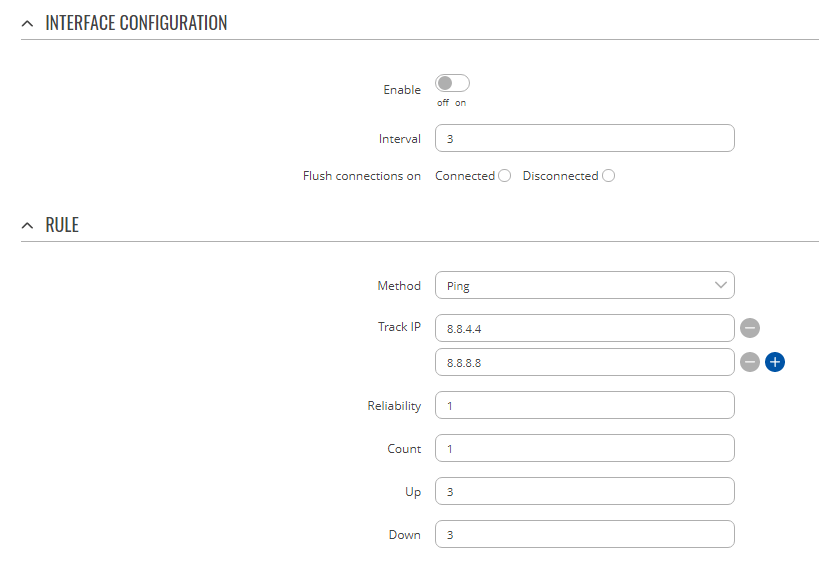Click into the Interval input field

[585, 139]
